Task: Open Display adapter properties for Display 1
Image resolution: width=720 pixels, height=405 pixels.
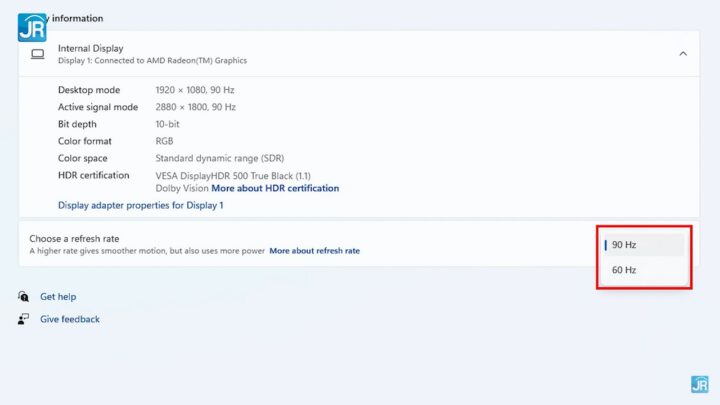Action: click(140, 205)
